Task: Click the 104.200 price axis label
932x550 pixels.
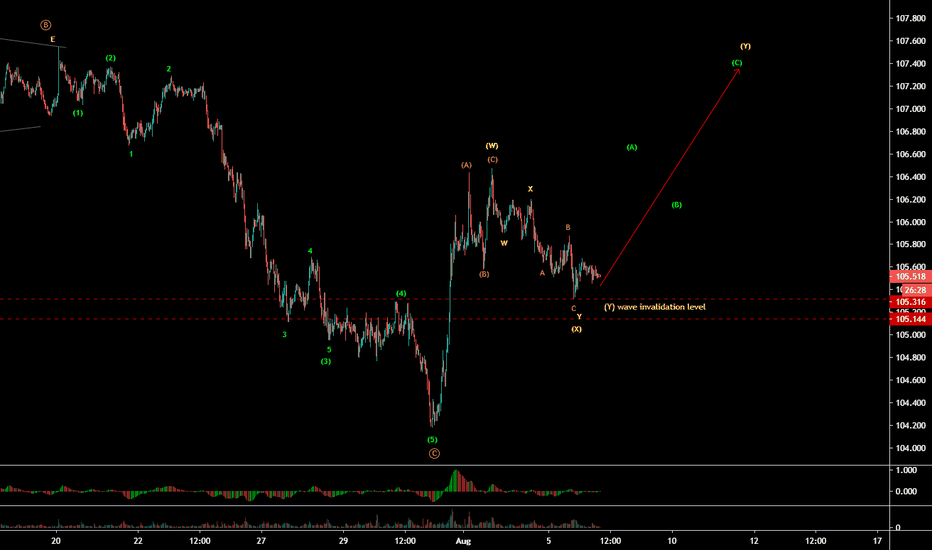Action: 911,426
